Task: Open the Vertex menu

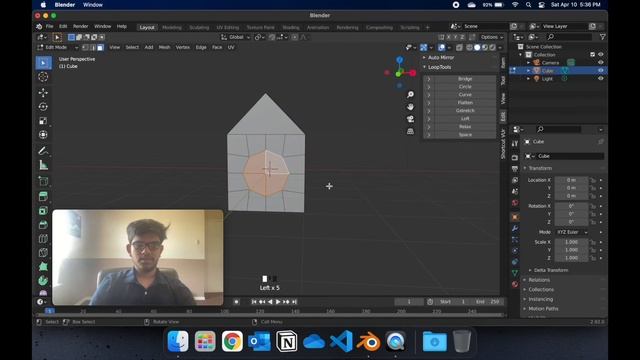Action: coord(182,47)
